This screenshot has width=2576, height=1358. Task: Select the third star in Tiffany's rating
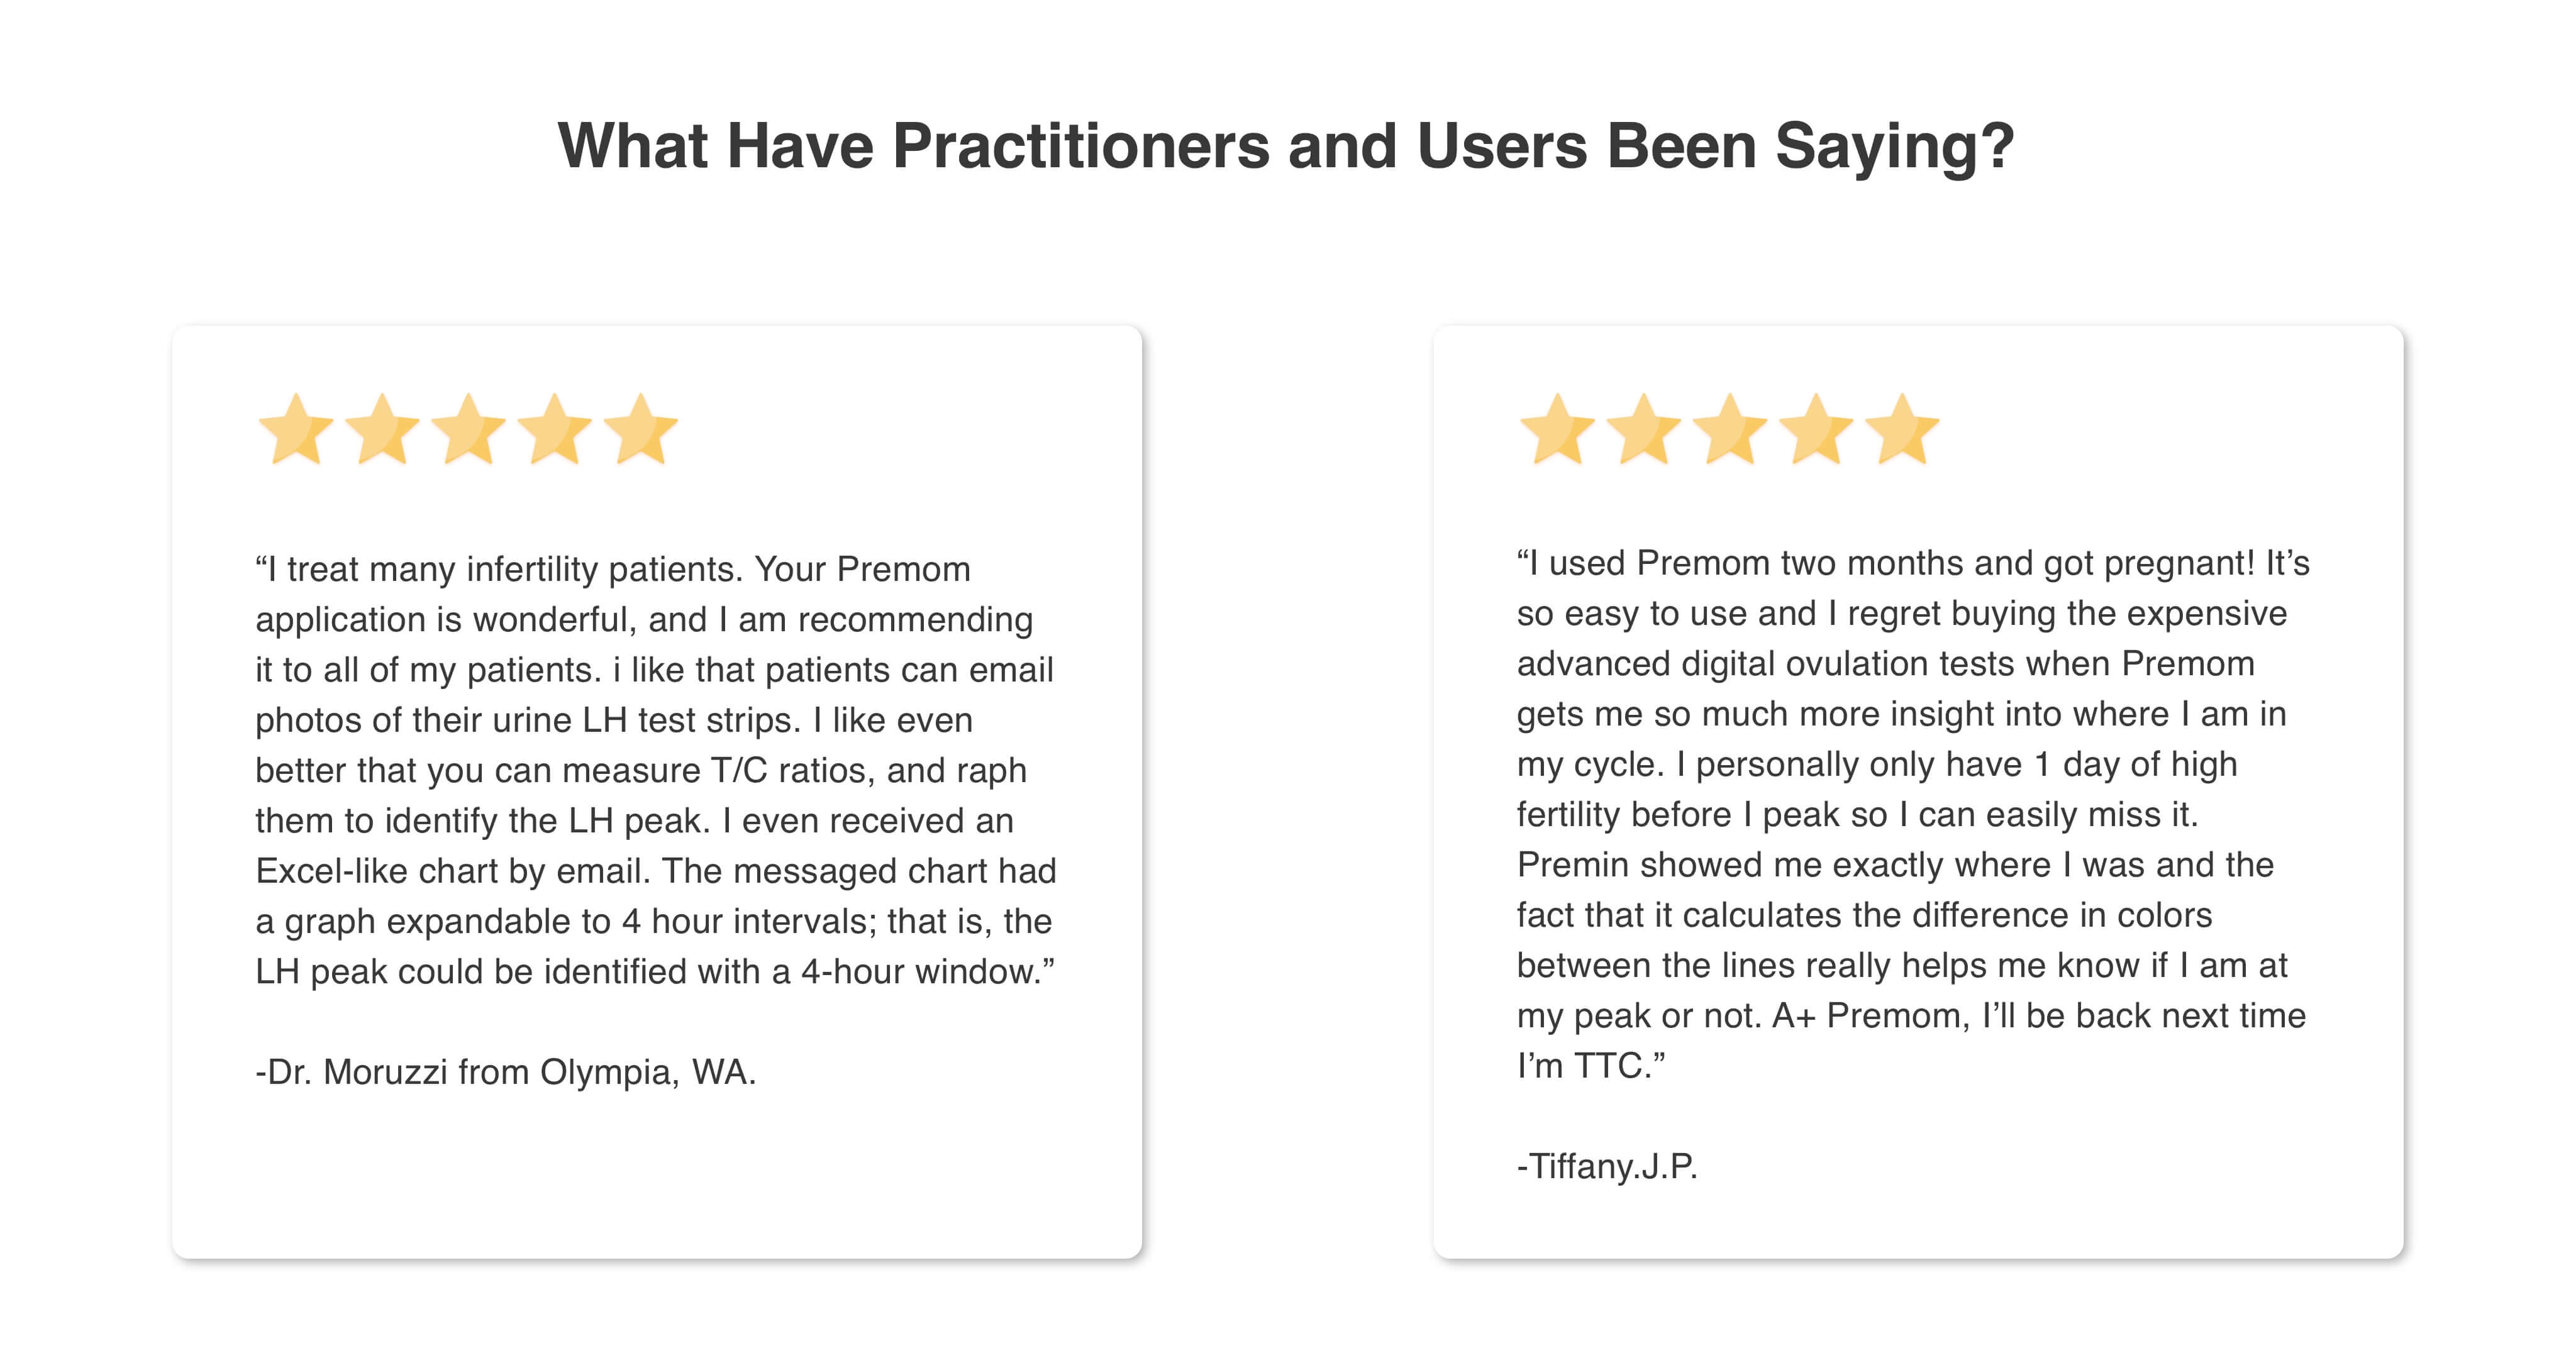click(x=1729, y=430)
